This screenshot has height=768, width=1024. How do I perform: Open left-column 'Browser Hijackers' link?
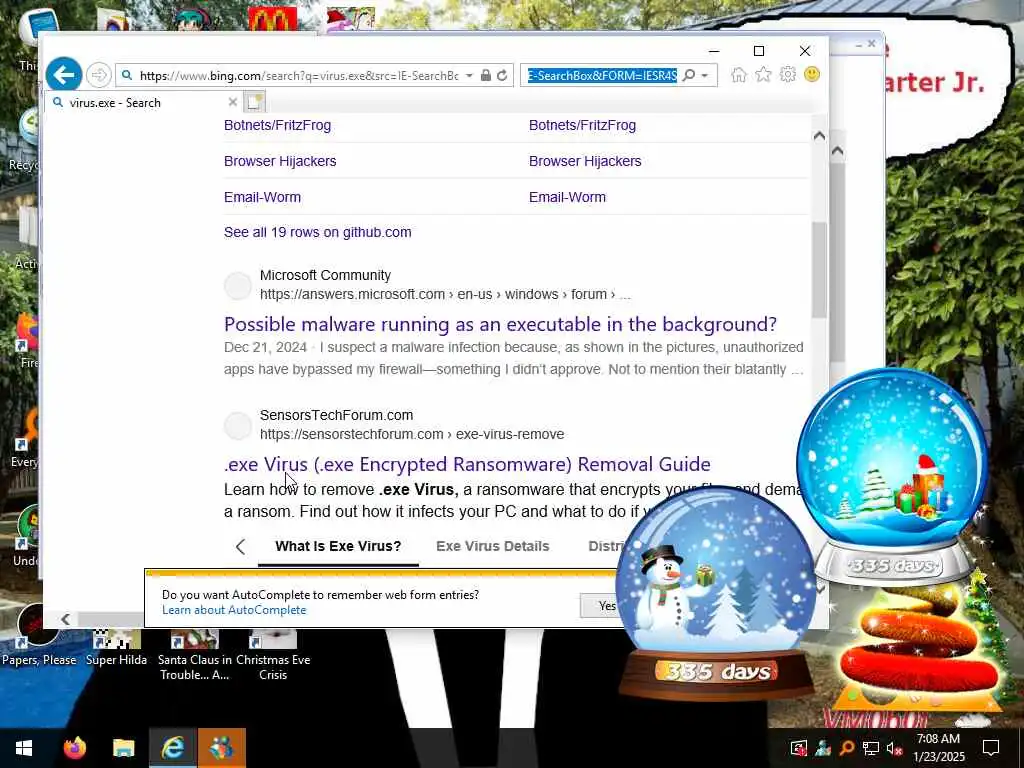pos(280,161)
